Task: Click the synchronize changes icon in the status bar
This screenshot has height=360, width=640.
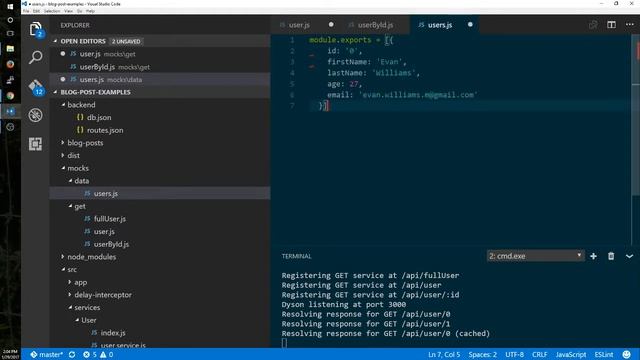Action: pos(72,354)
